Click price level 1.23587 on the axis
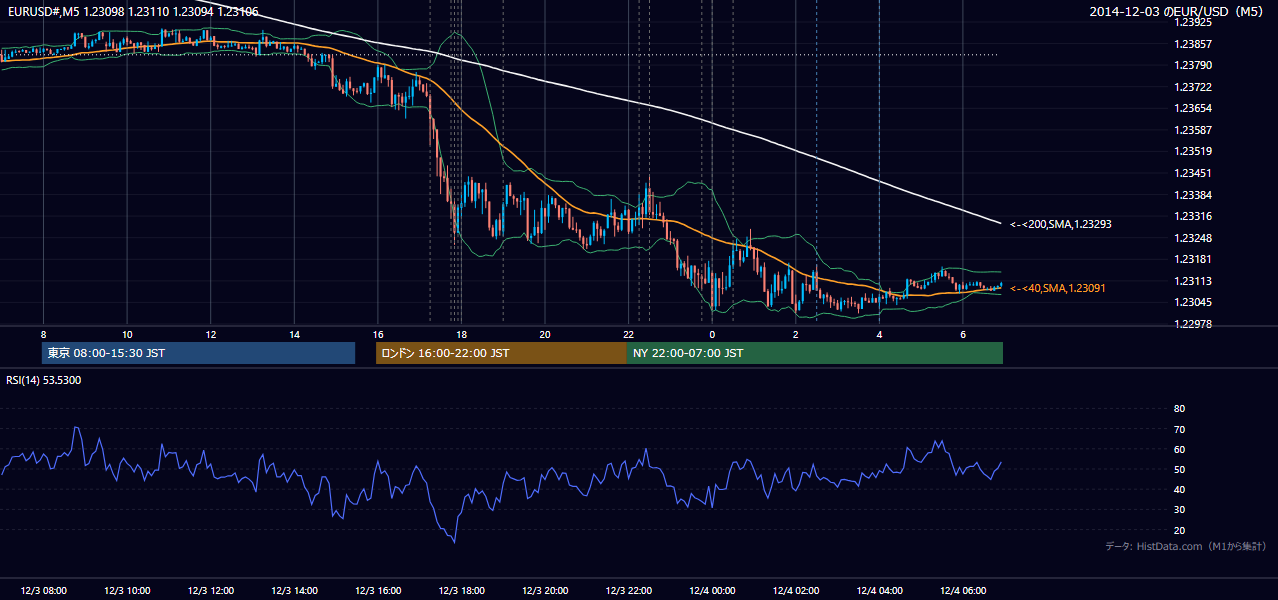Image resolution: width=1278 pixels, height=600 pixels. 1193,130
